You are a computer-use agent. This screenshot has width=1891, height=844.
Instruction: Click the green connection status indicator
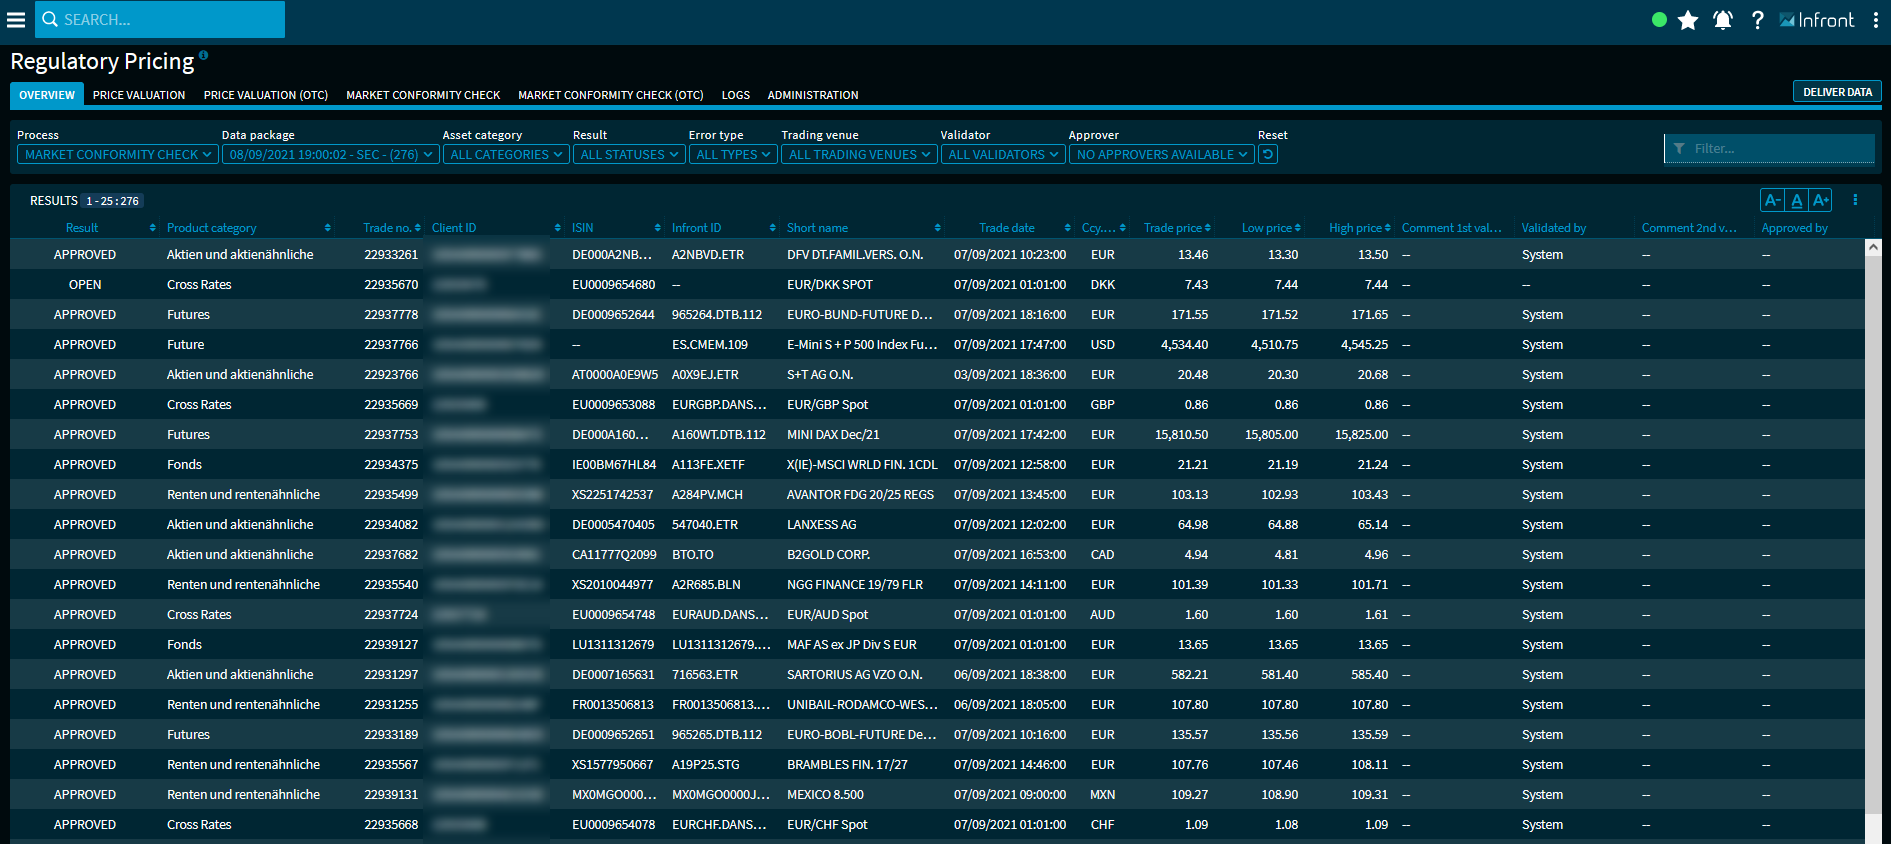tap(1659, 20)
